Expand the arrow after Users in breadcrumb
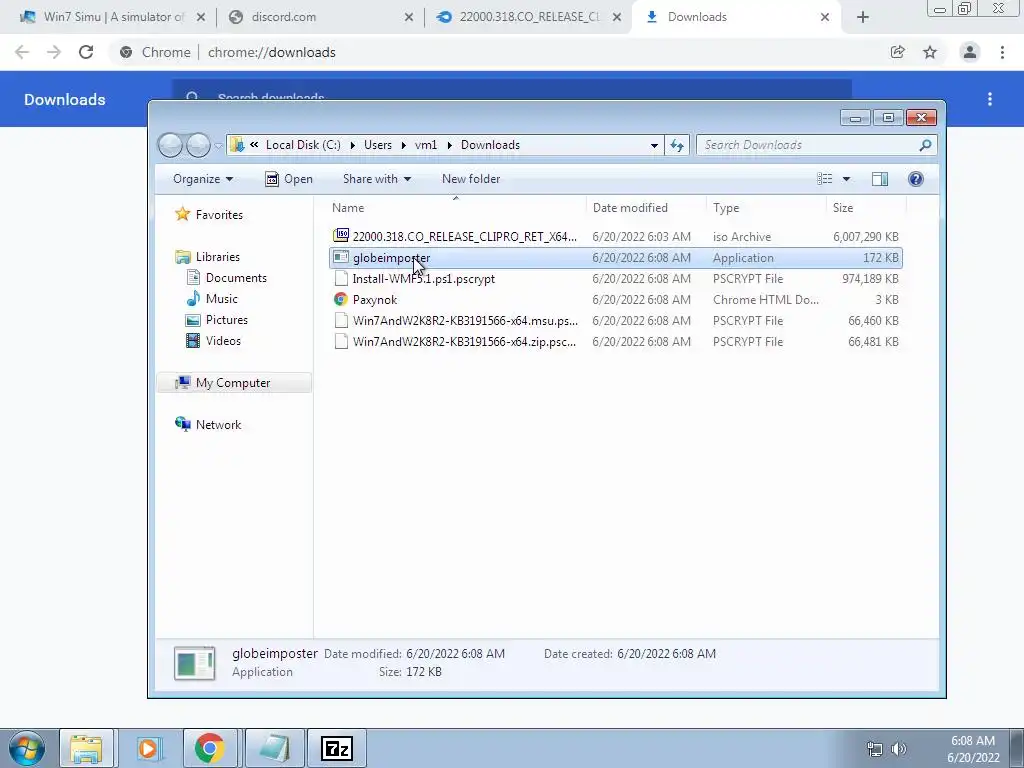Viewport: 1024px width, 768px height. click(404, 146)
